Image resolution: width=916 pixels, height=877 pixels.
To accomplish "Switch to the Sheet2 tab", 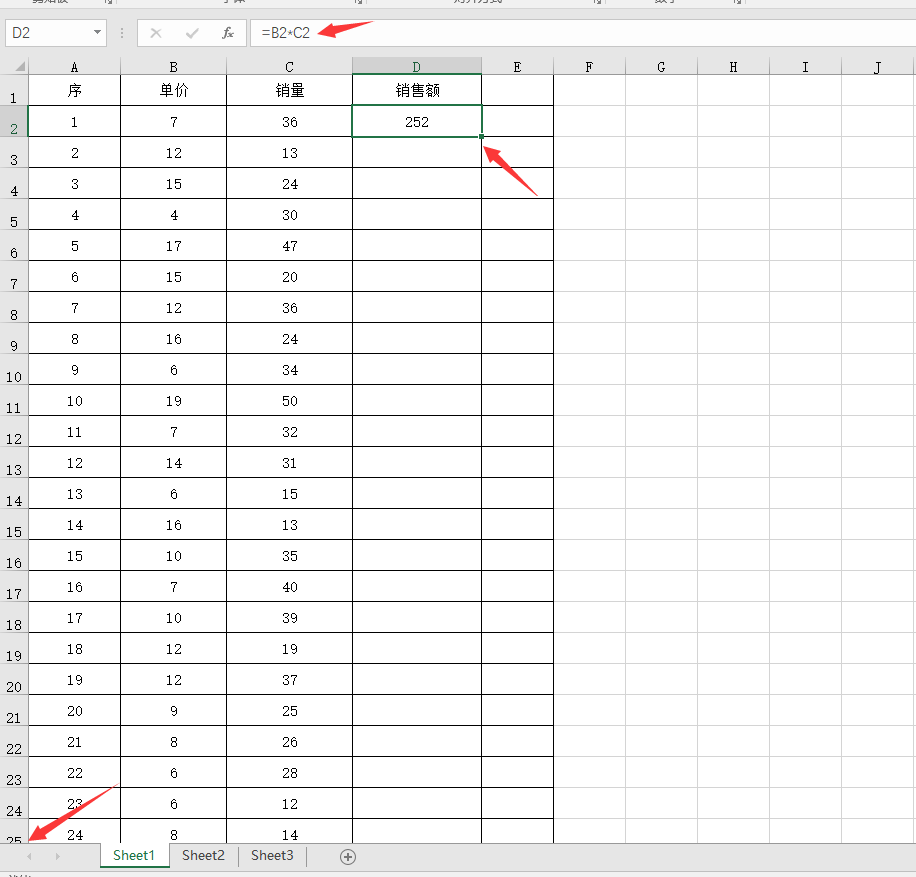I will [x=203, y=855].
